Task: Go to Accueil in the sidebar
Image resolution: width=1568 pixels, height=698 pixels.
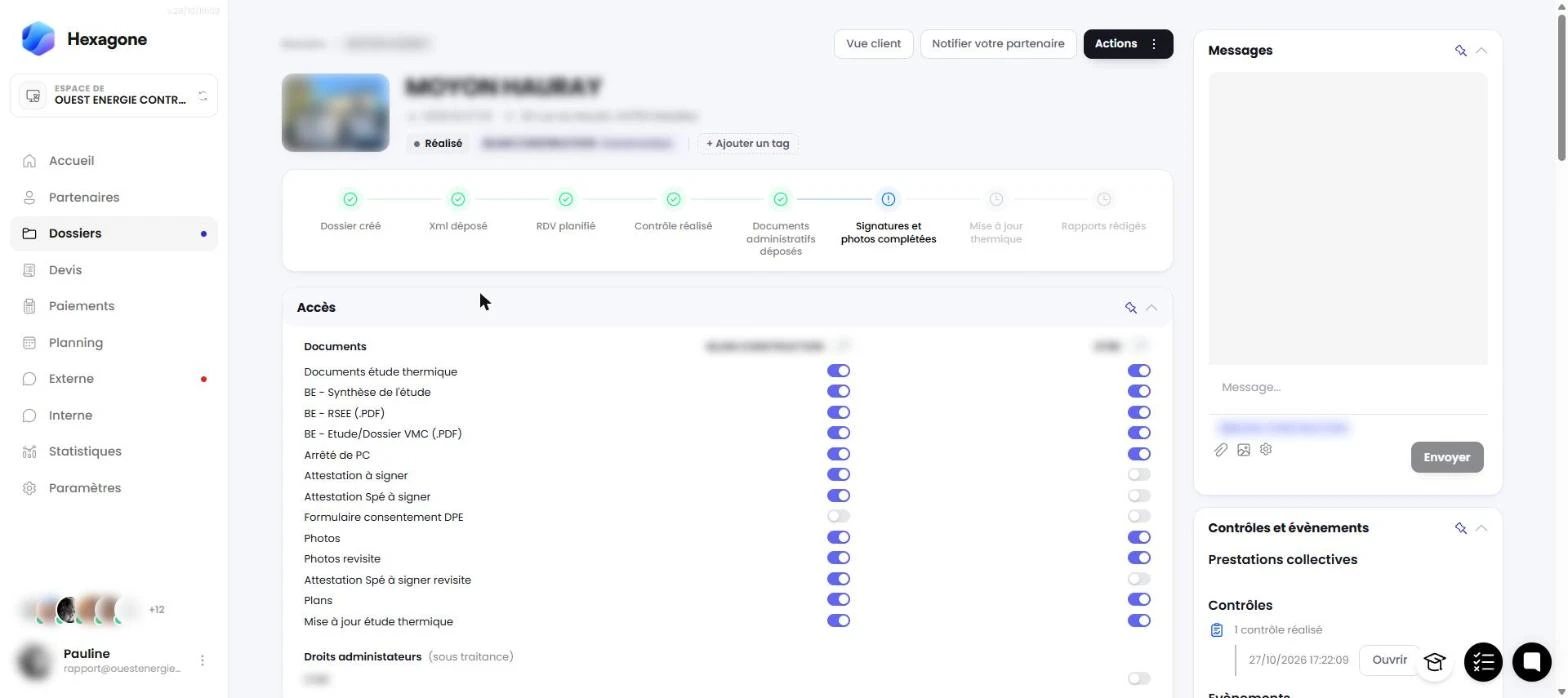Action: 114,161
